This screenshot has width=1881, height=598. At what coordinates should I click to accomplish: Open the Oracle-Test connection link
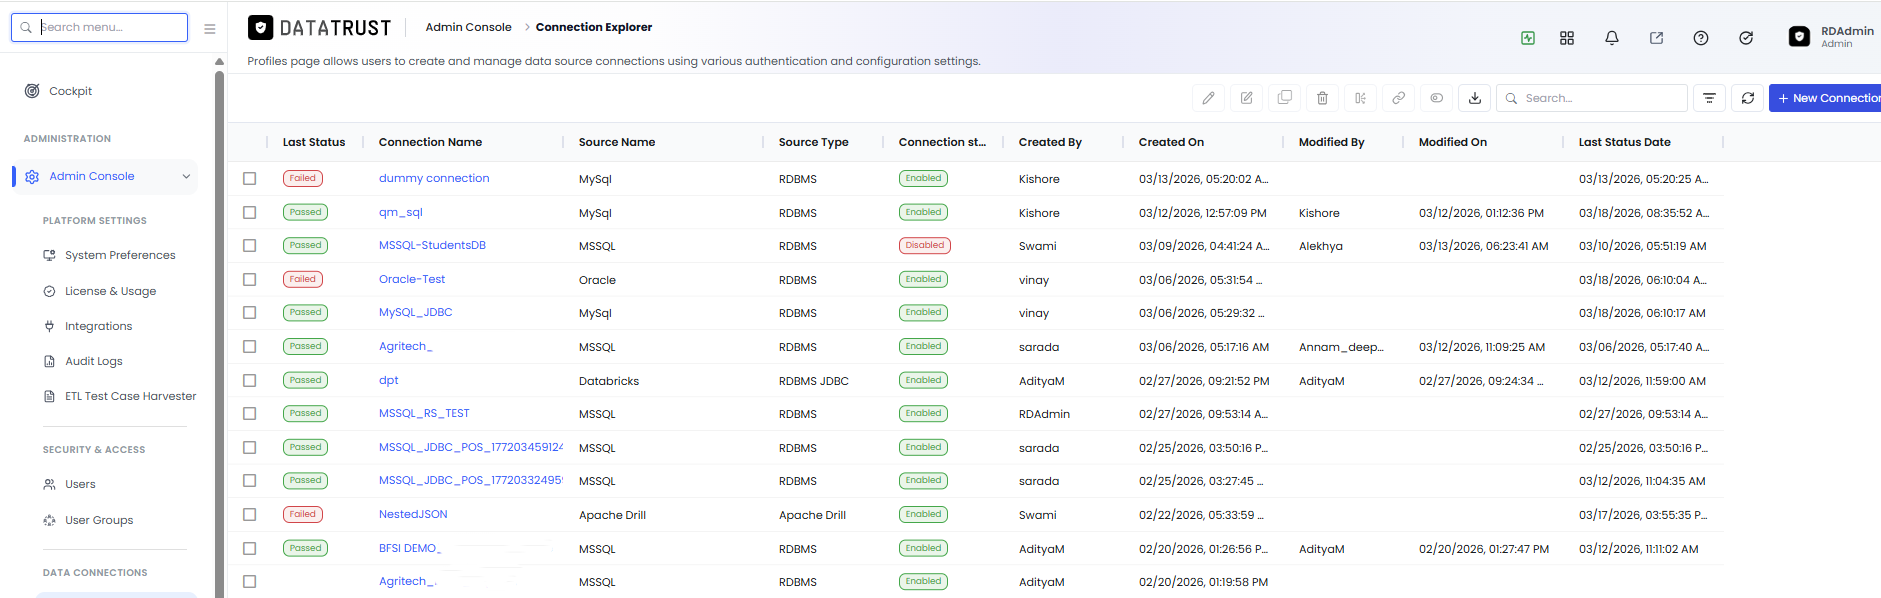pyautogui.click(x=412, y=279)
